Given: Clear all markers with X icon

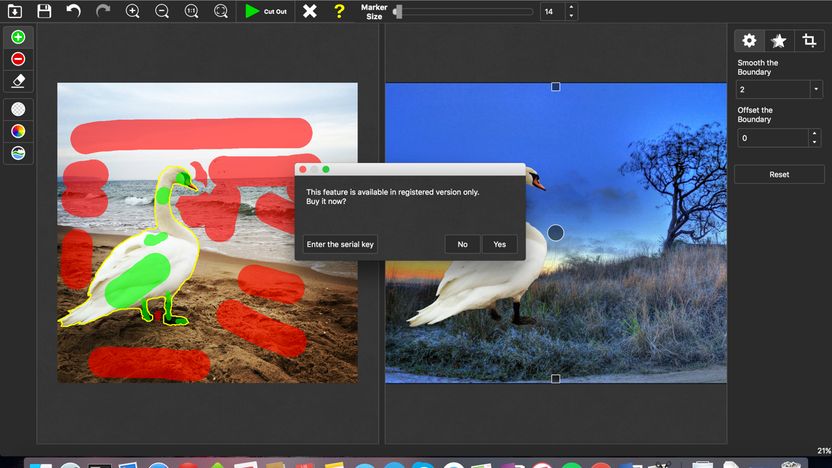Looking at the screenshot, I should [x=310, y=11].
